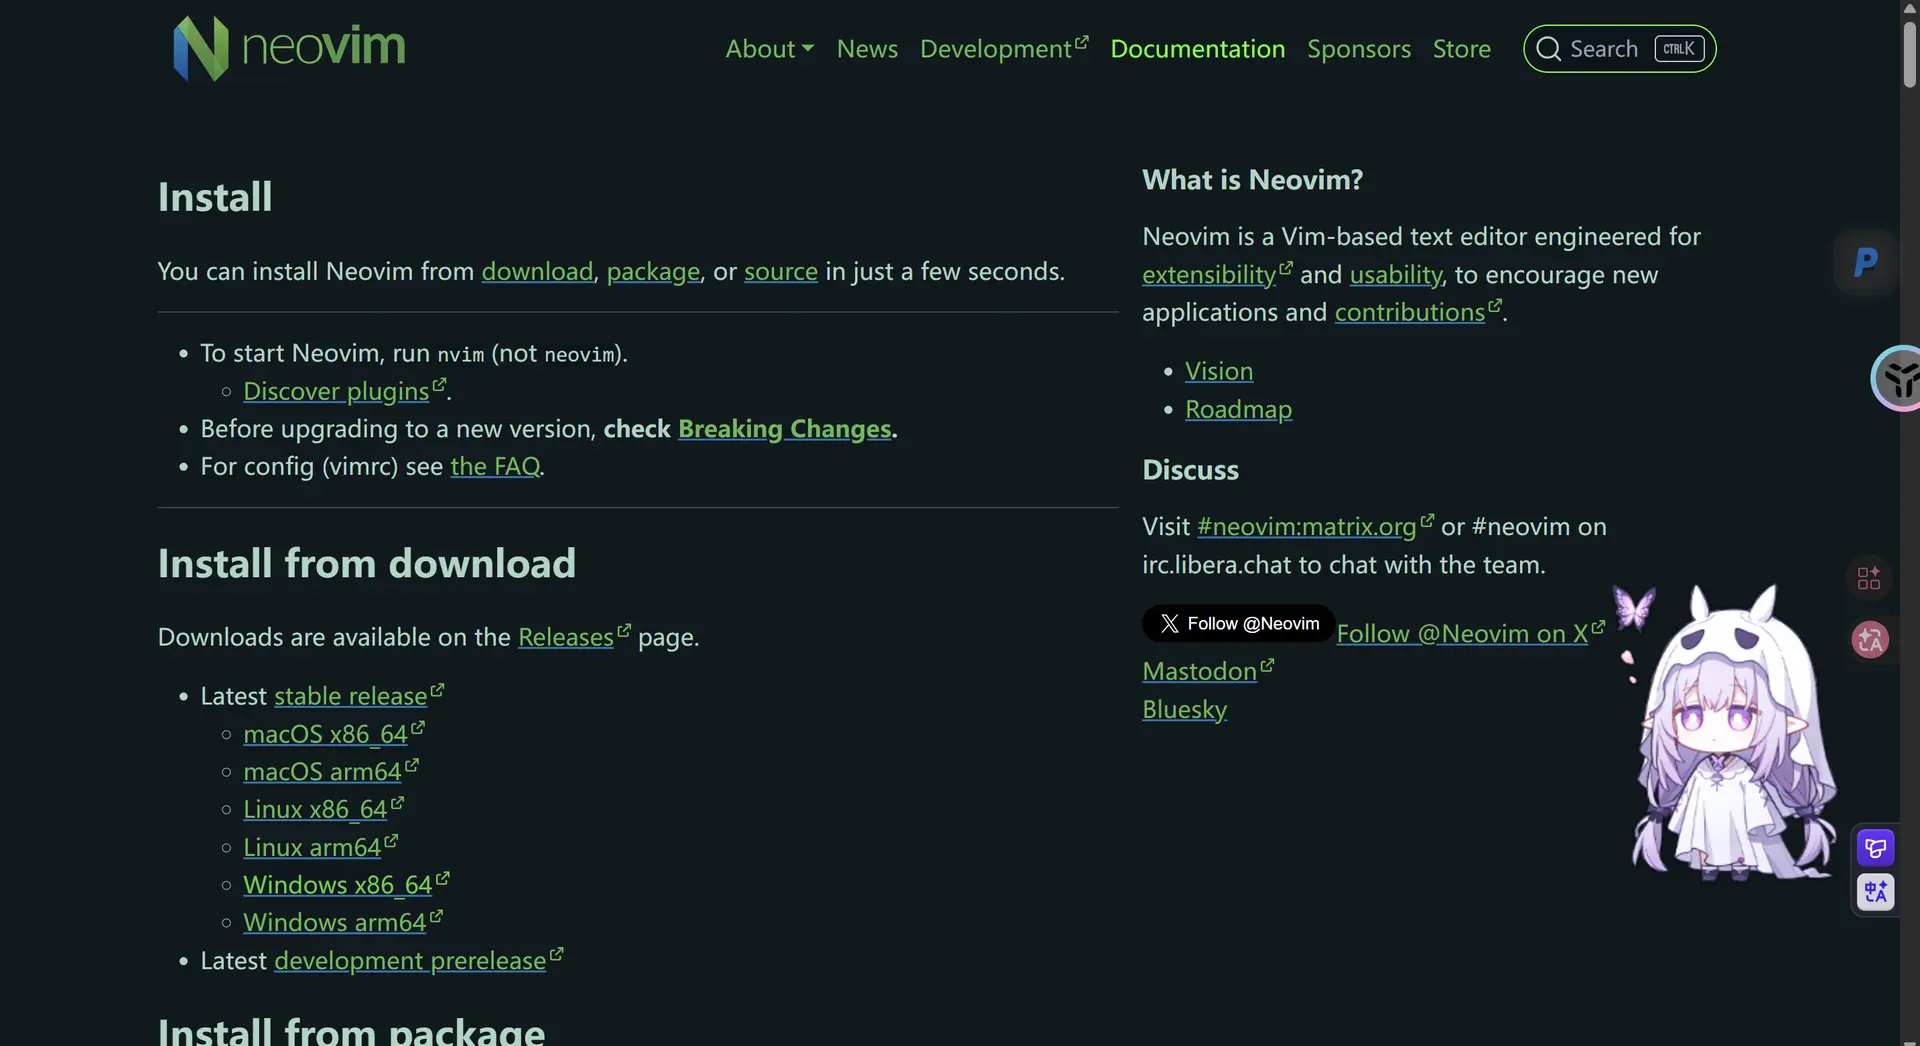Open the Breaking Changes link
This screenshot has height=1046, width=1920.
pos(784,429)
